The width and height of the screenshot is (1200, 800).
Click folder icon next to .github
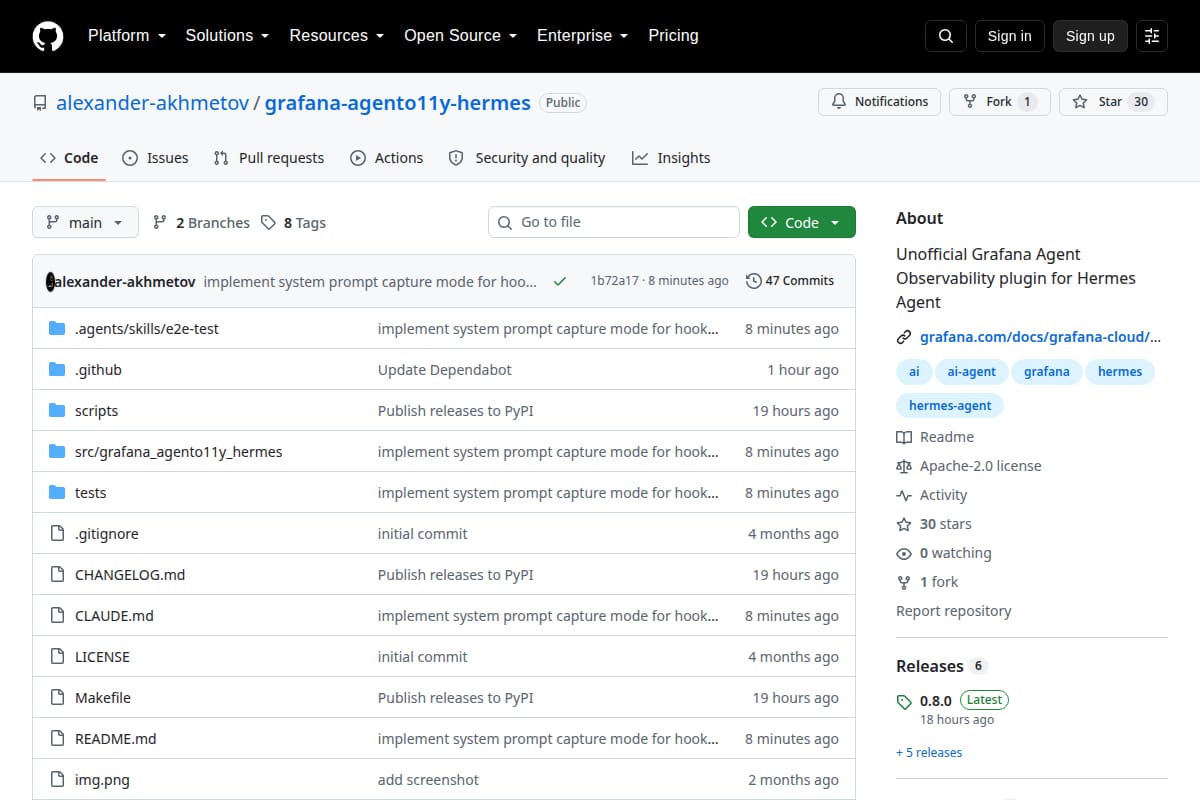click(x=57, y=370)
